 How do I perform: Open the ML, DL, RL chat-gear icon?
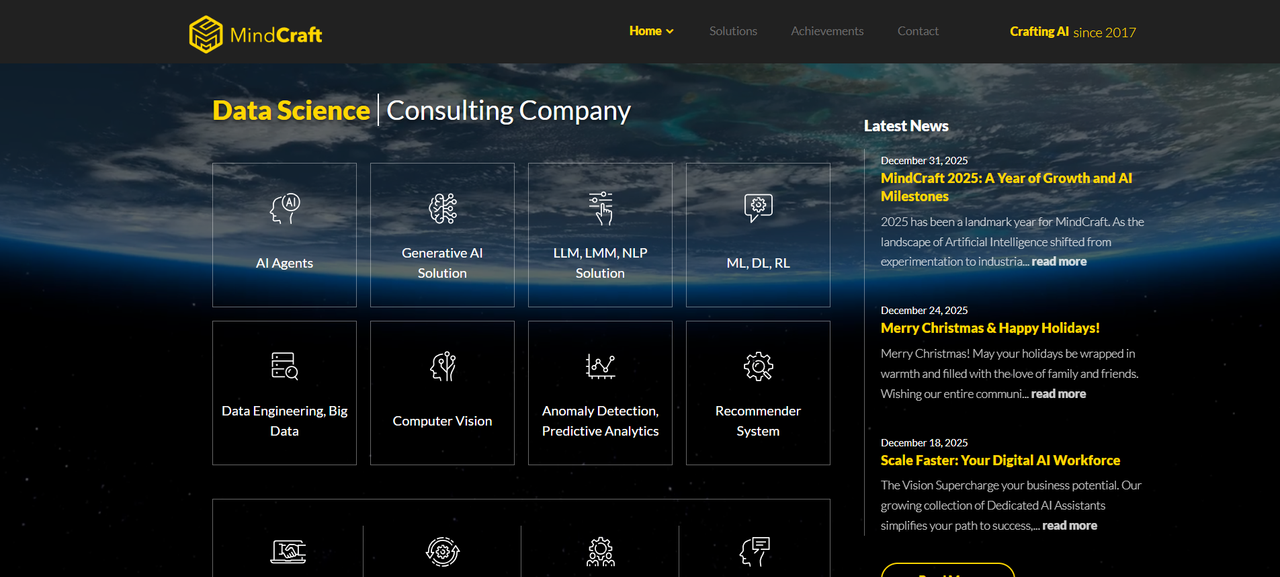click(x=759, y=208)
